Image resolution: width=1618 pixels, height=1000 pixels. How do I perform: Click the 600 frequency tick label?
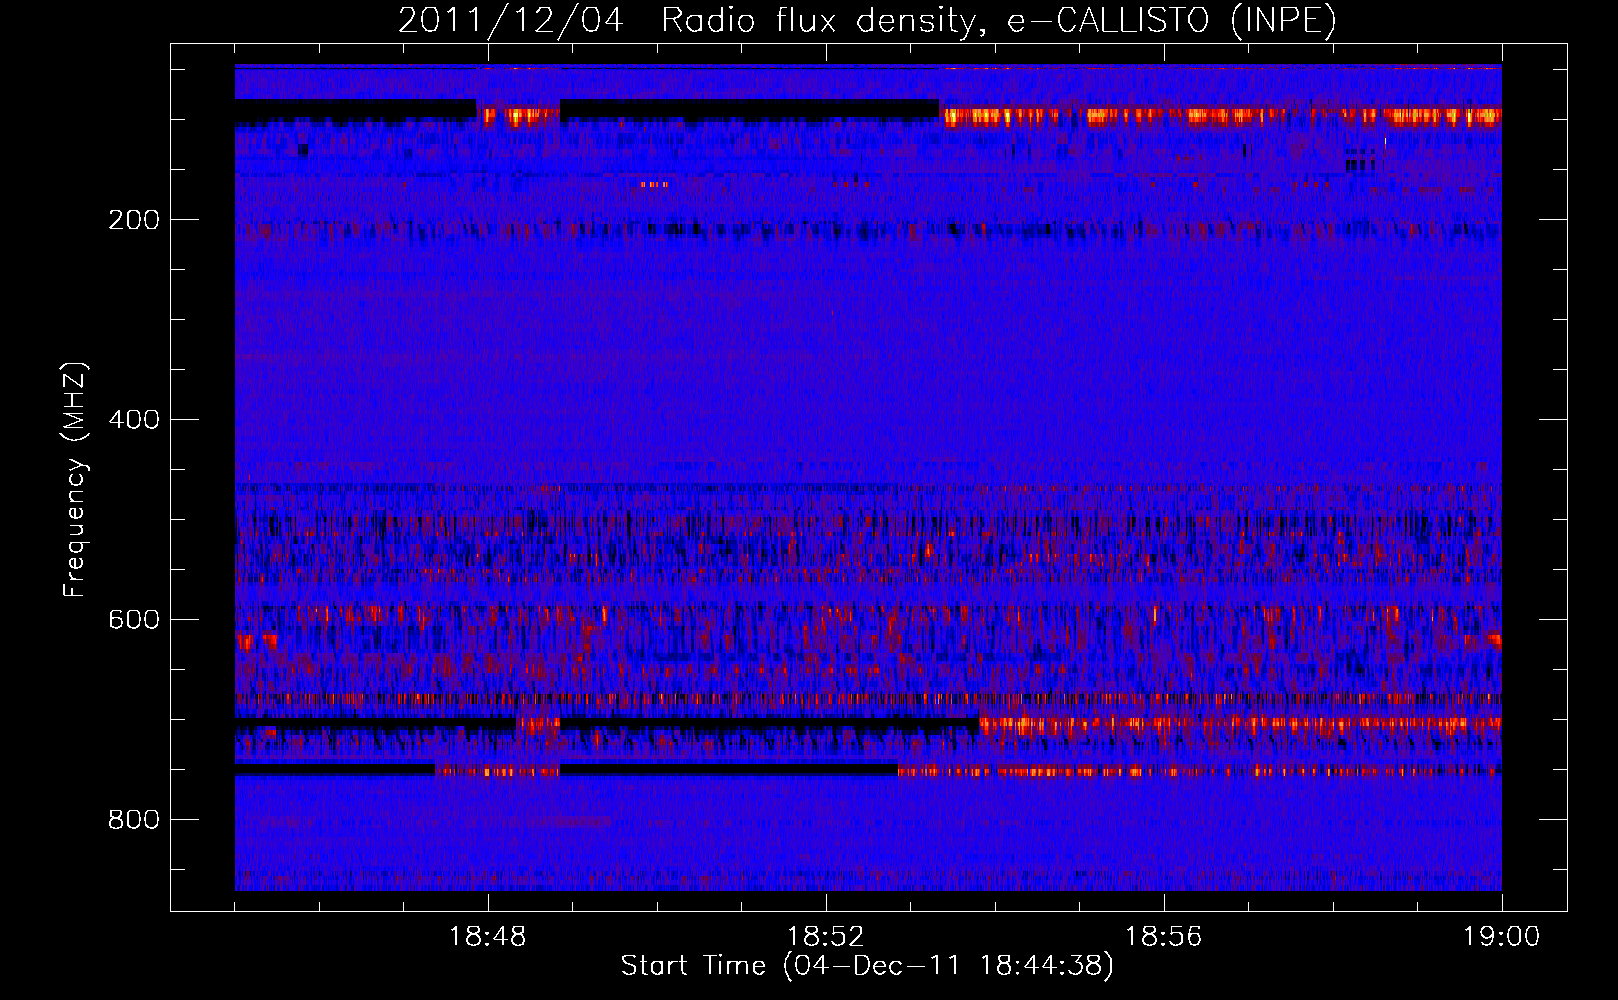[x=134, y=620]
